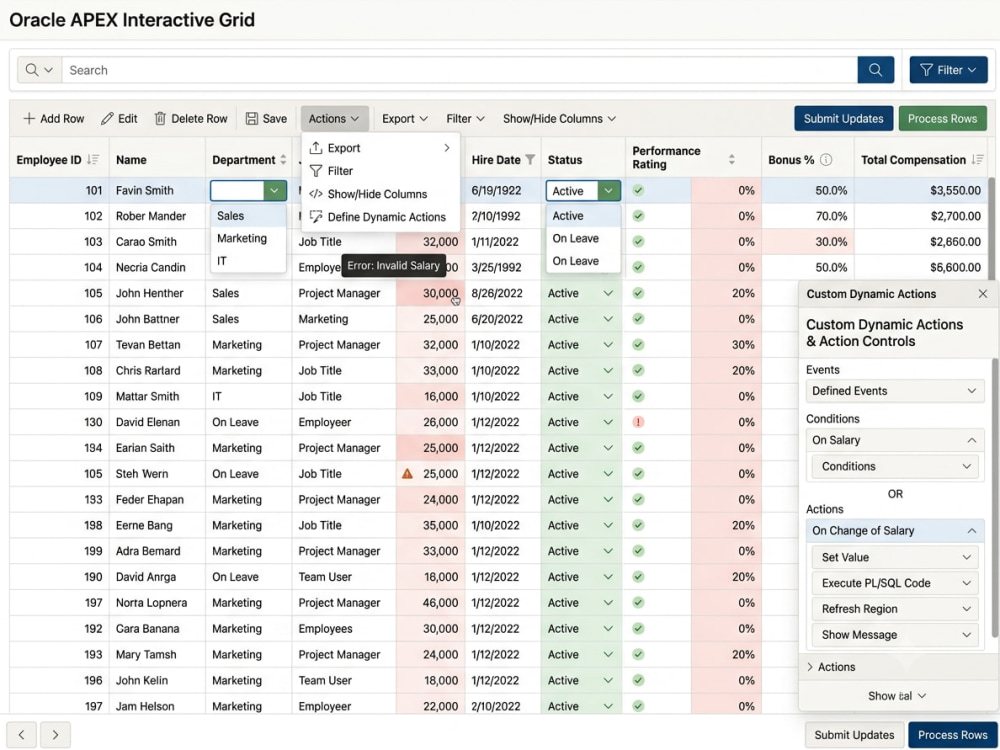Click Performance Rating sort arrows
The image size is (1000, 750).
[x=732, y=159]
